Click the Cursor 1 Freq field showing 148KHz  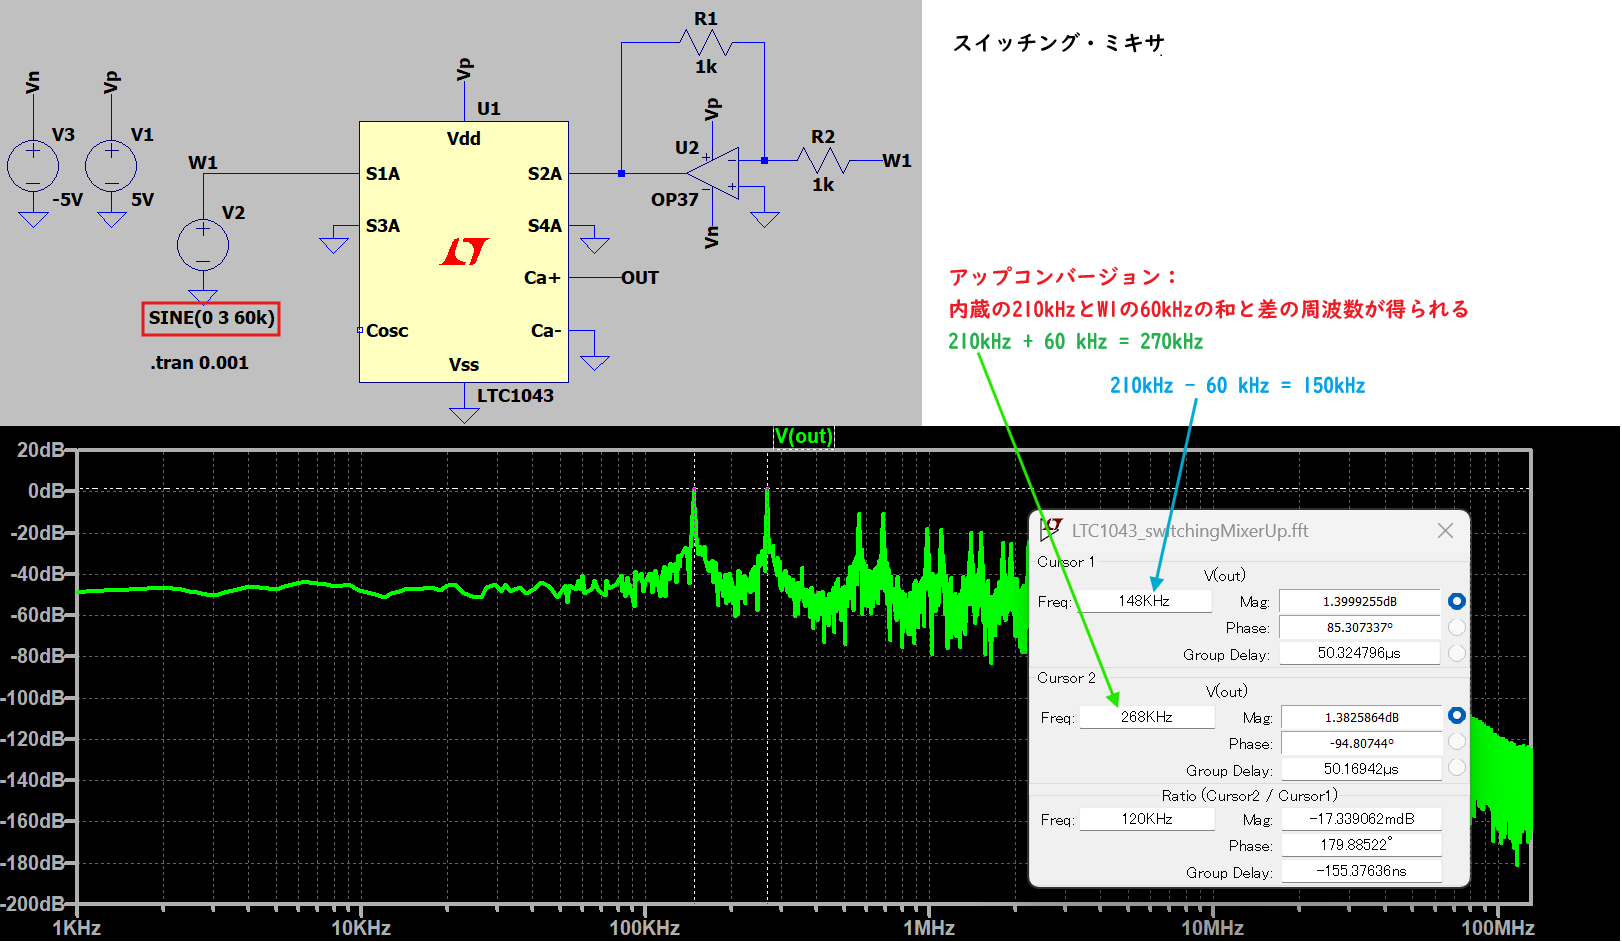point(1146,600)
